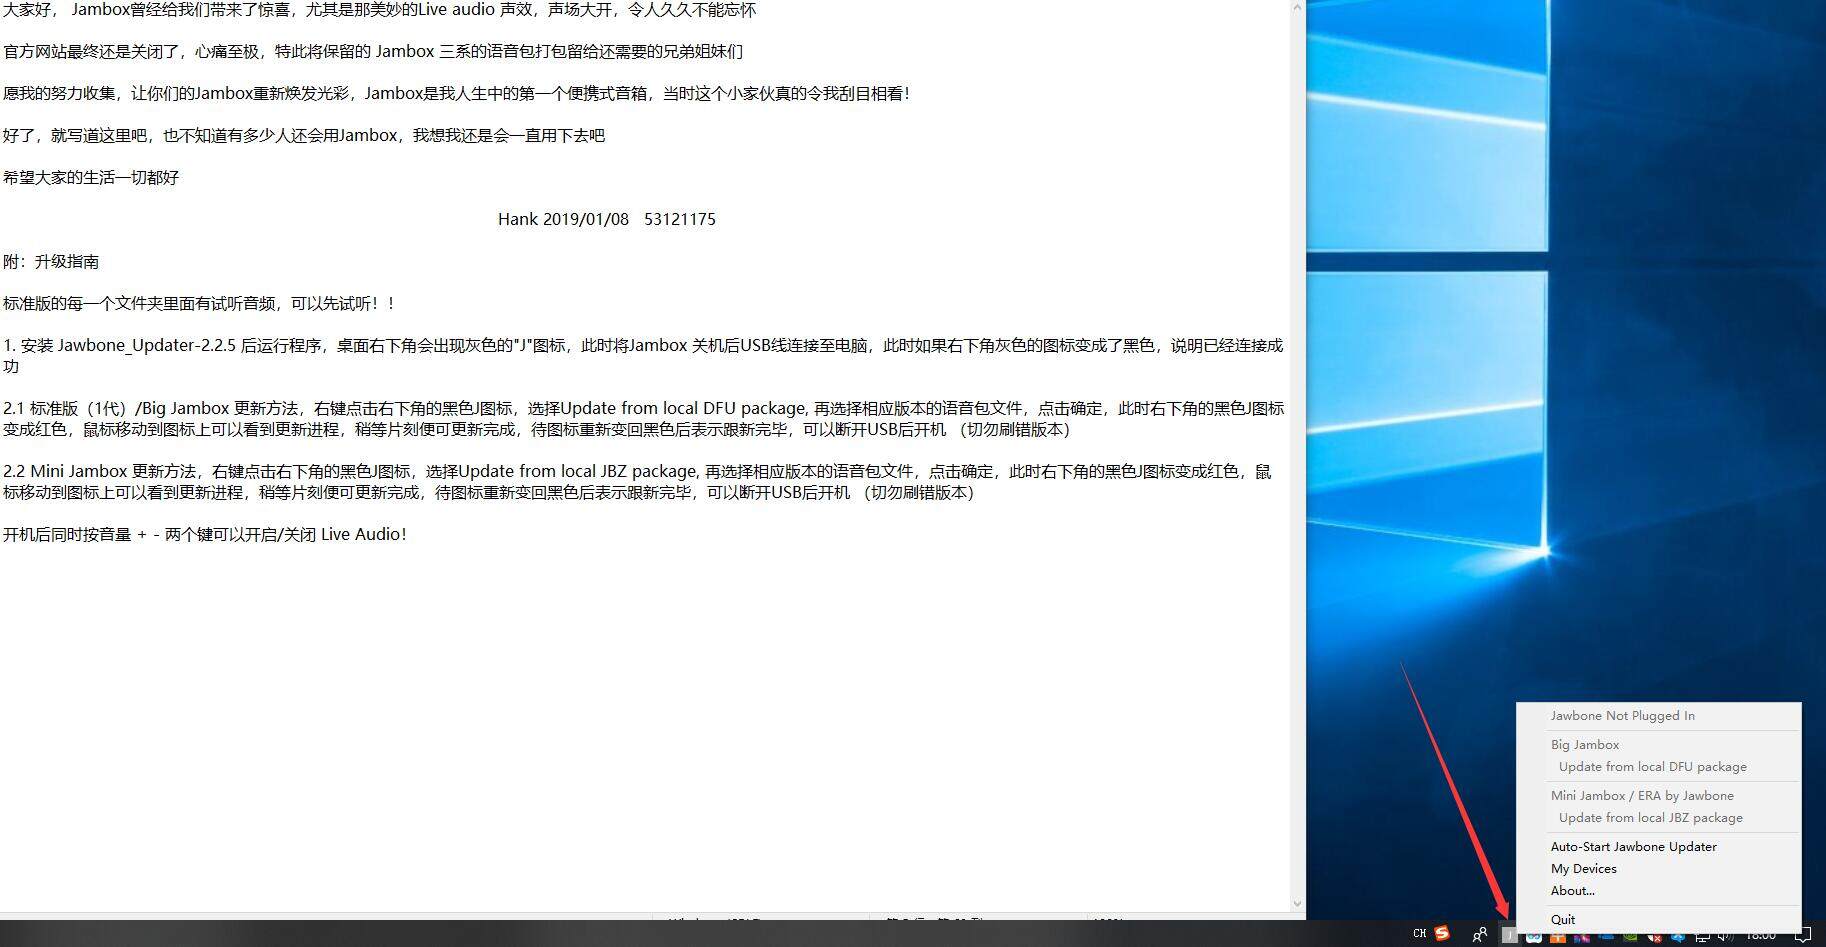Click the paragraph starting 1. 安装 Jawbone_Updater-2.2.5
The image size is (1826, 947).
643,356
